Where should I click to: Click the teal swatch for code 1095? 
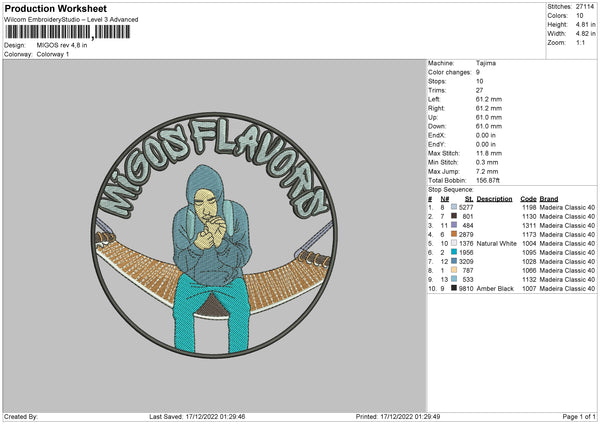coord(454,252)
